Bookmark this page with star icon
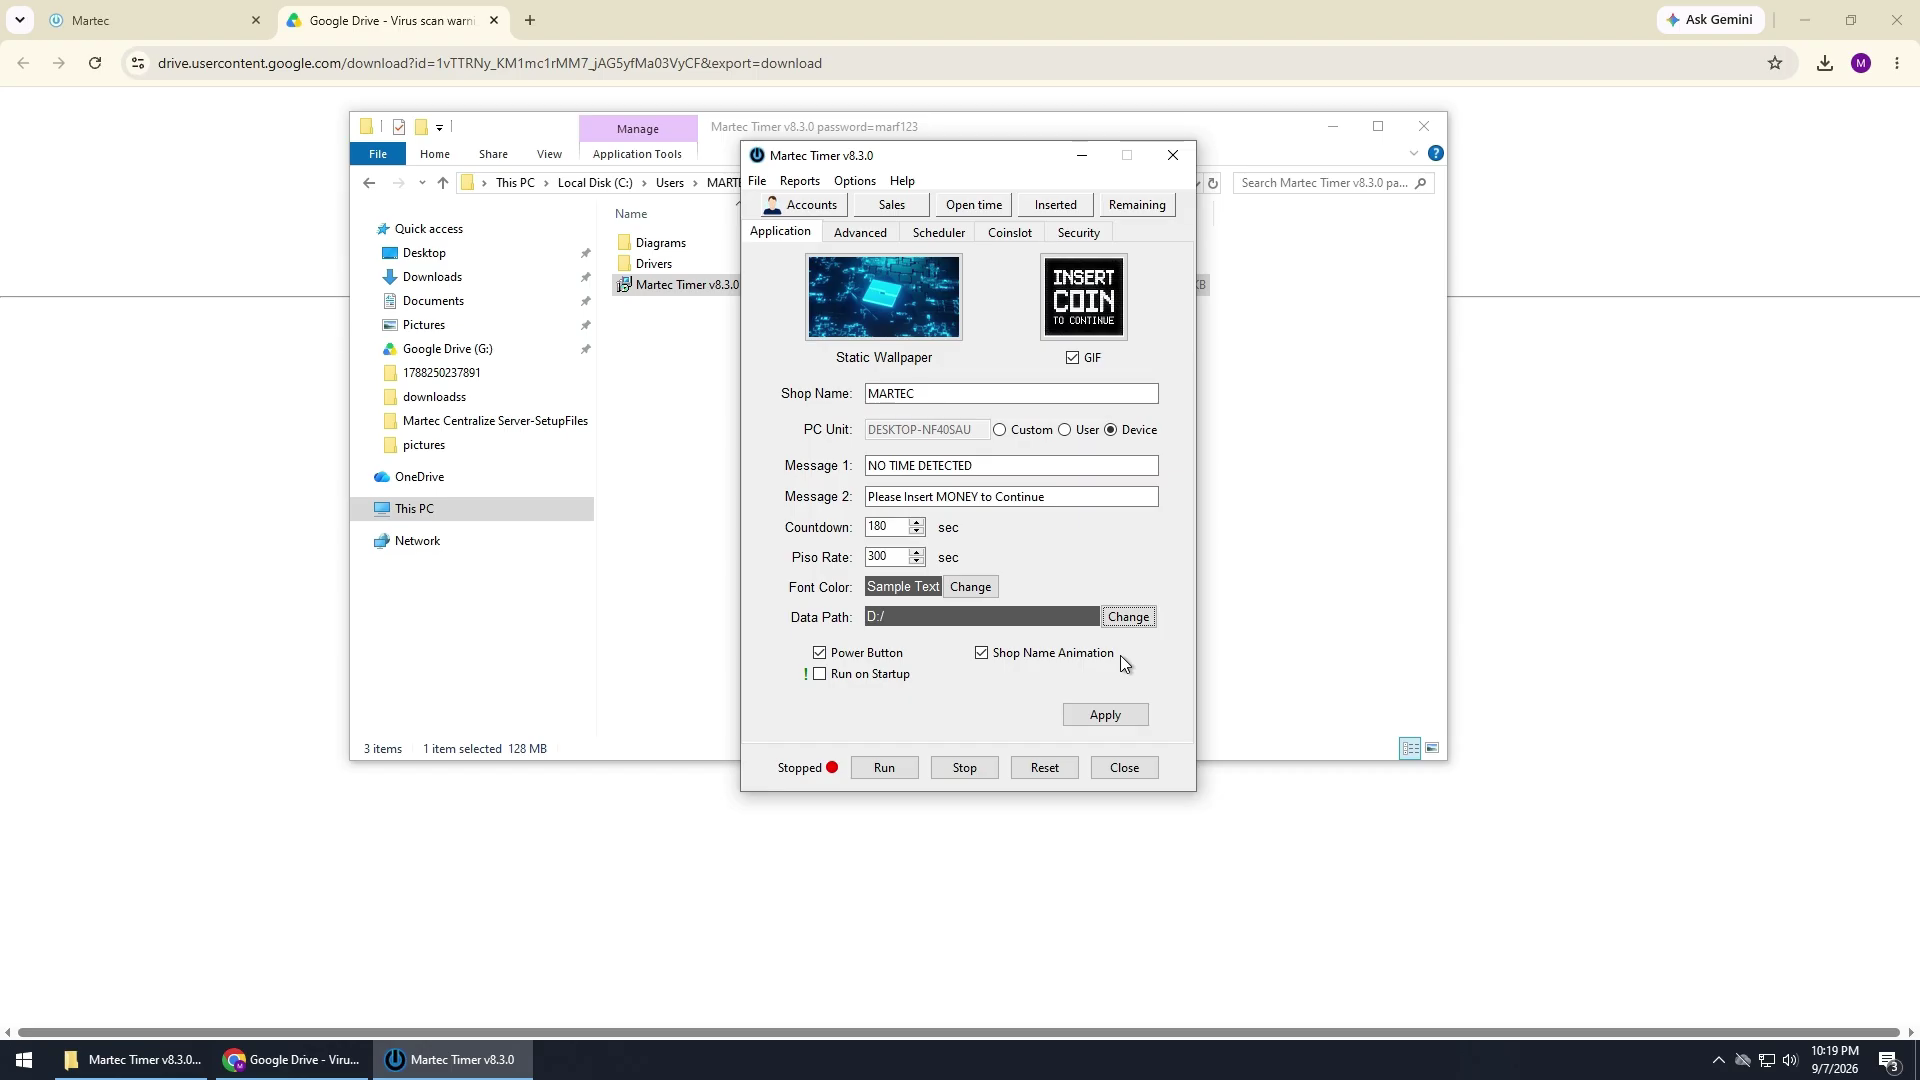This screenshot has width=1920, height=1080. pyautogui.click(x=1775, y=63)
